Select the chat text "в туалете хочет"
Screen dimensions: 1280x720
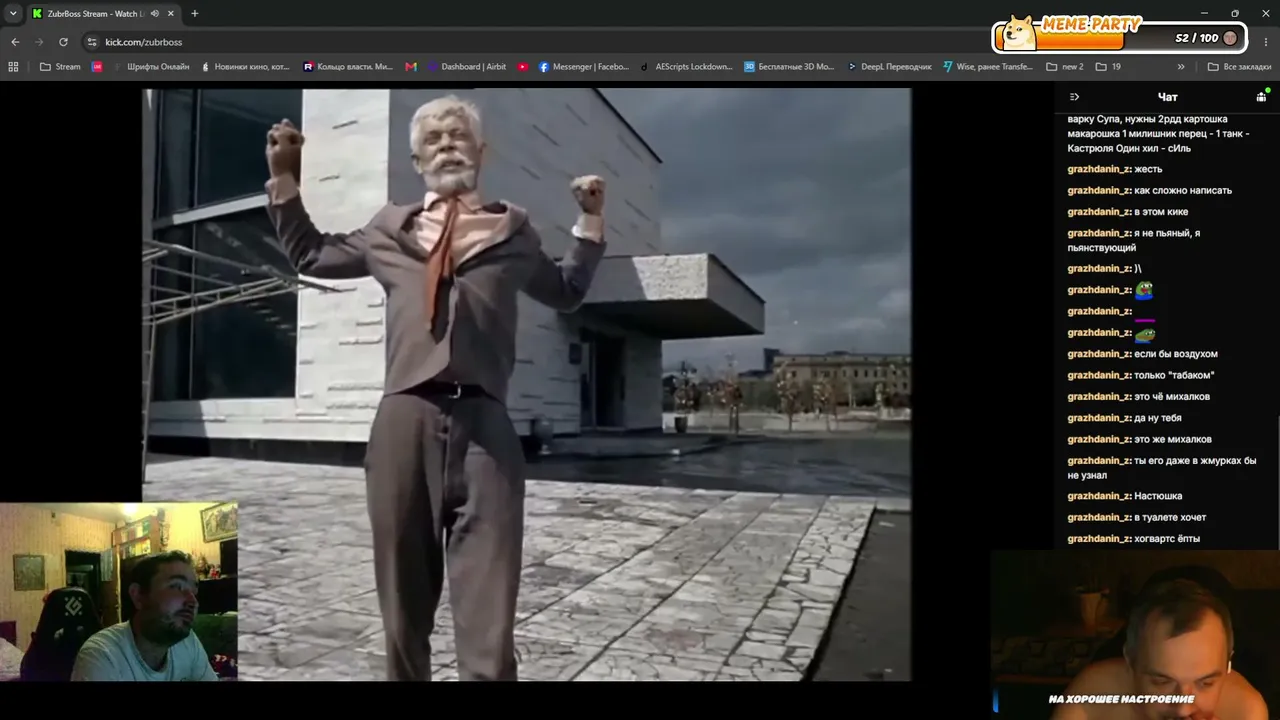(x=1170, y=517)
